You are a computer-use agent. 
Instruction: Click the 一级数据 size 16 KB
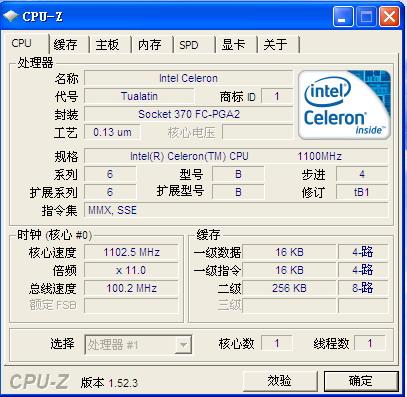pyautogui.click(x=289, y=252)
